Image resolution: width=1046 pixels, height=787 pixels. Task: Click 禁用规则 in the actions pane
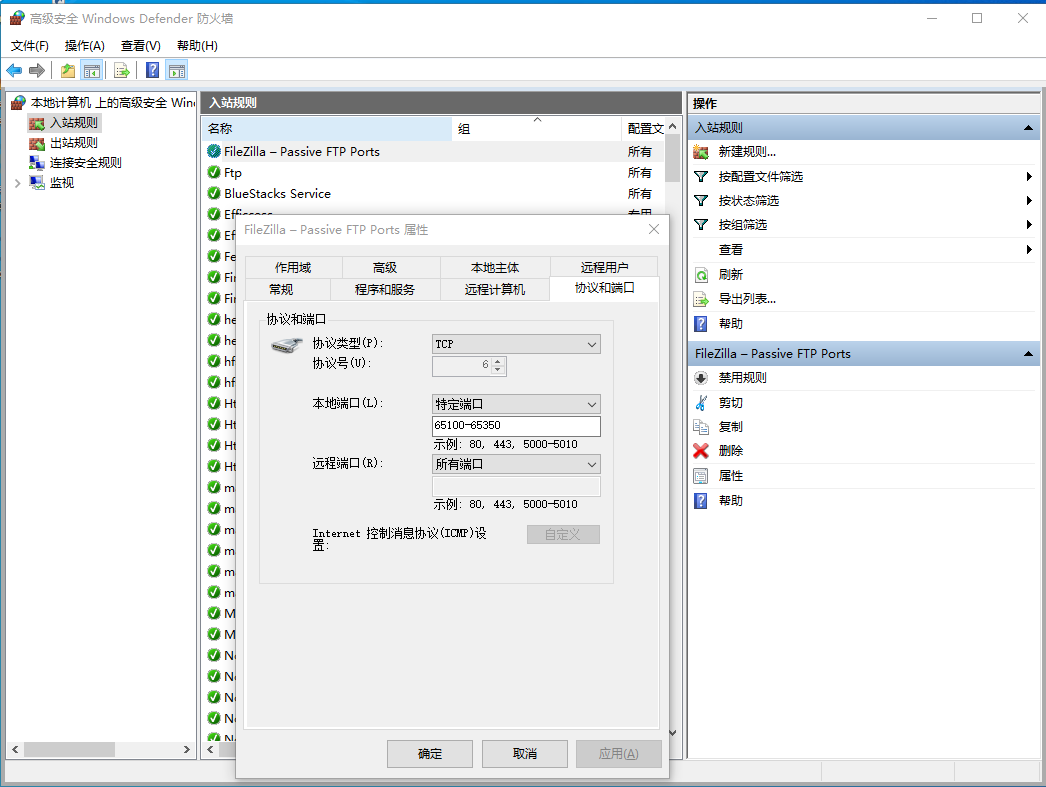coord(742,378)
